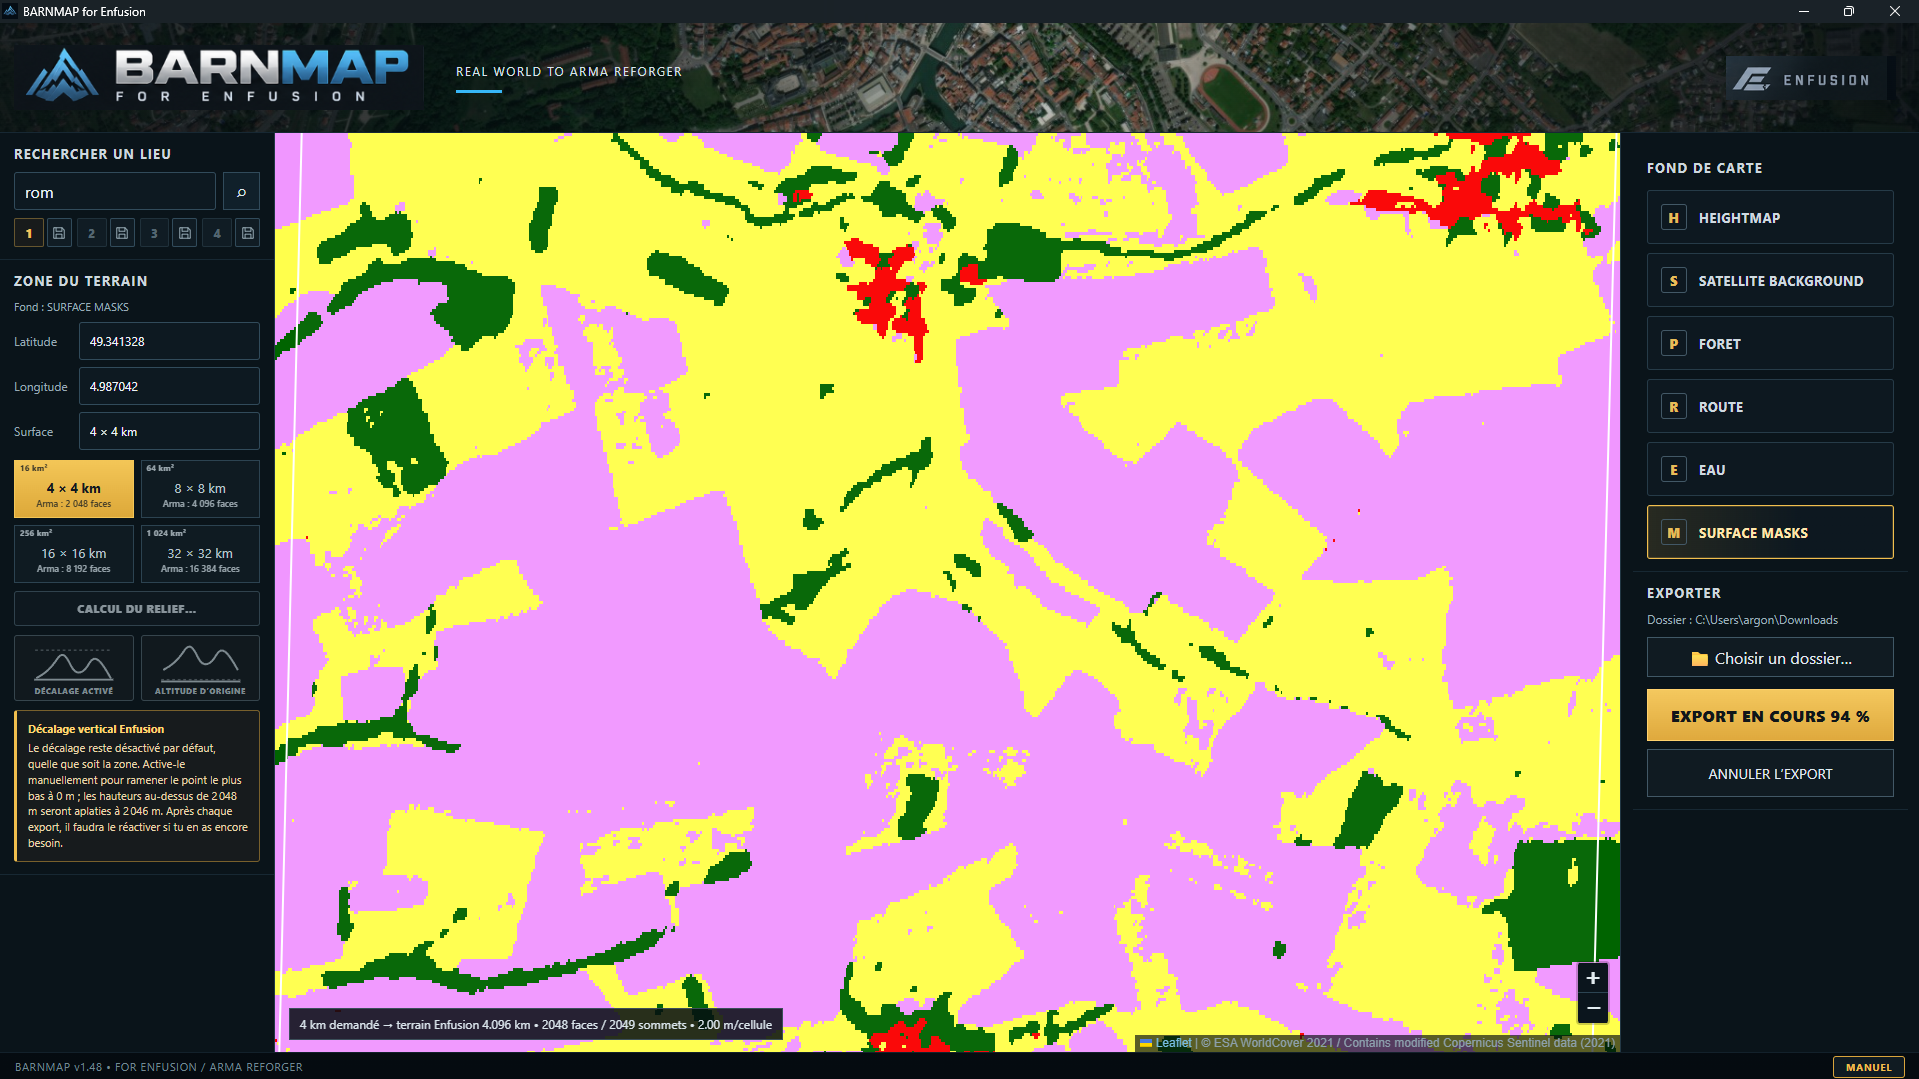Click the Surface value field
This screenshot has width=1919, height=1079.
169,432
